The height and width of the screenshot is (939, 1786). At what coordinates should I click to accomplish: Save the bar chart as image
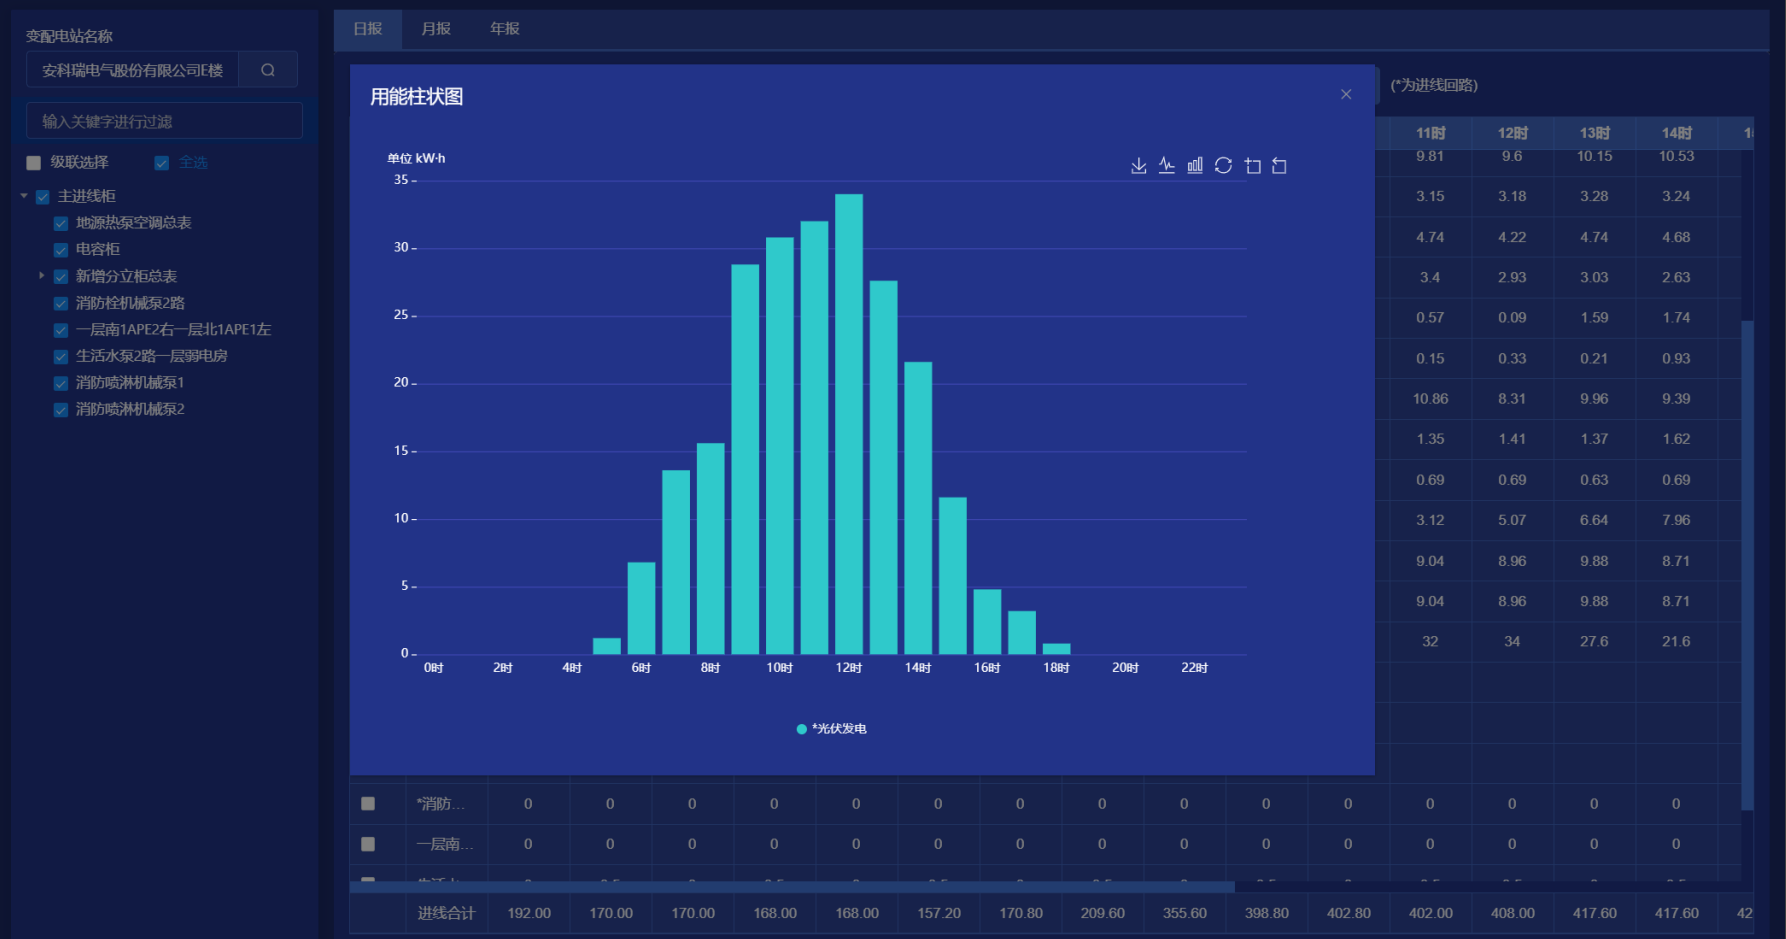pyautogui.click(x=1138, y=166)
